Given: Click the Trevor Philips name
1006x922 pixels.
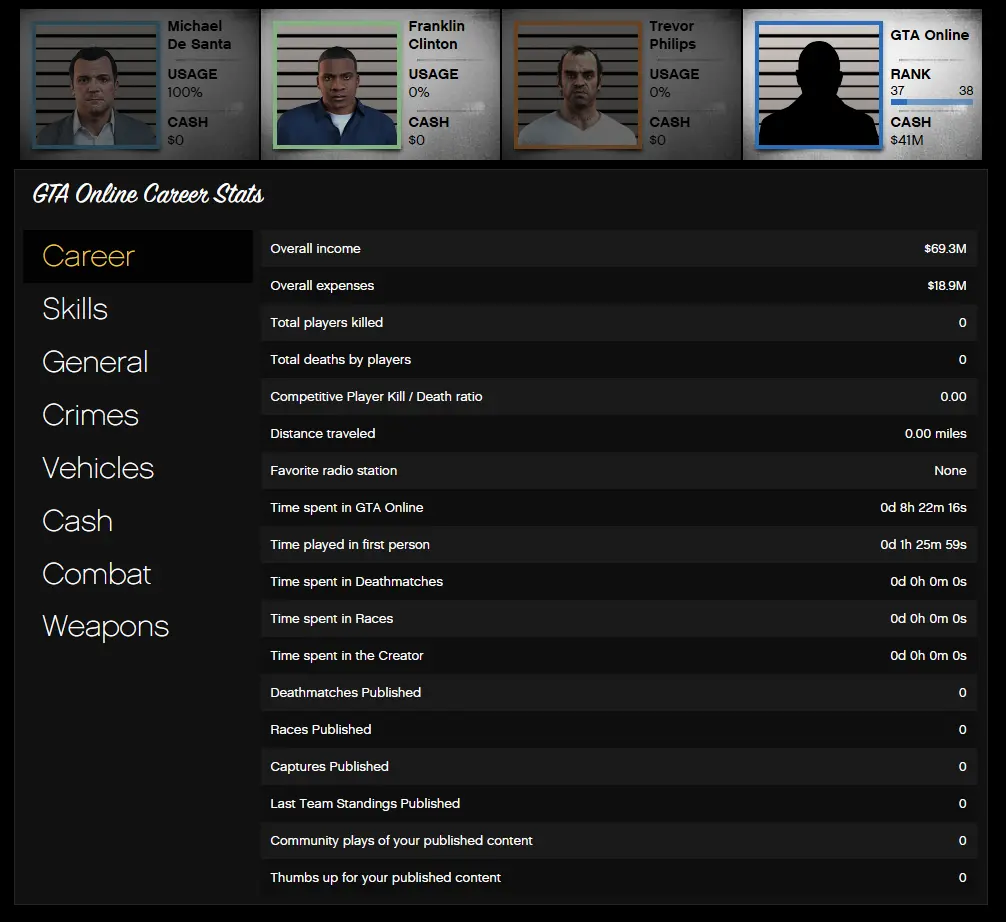Looking at the screenshot, I should pos(672,35).
